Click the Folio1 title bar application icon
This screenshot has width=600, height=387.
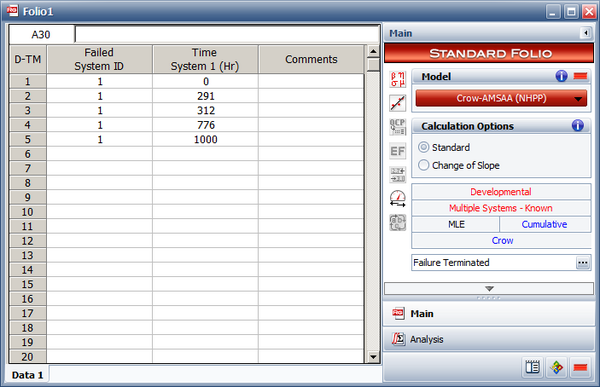pos(12,11)
